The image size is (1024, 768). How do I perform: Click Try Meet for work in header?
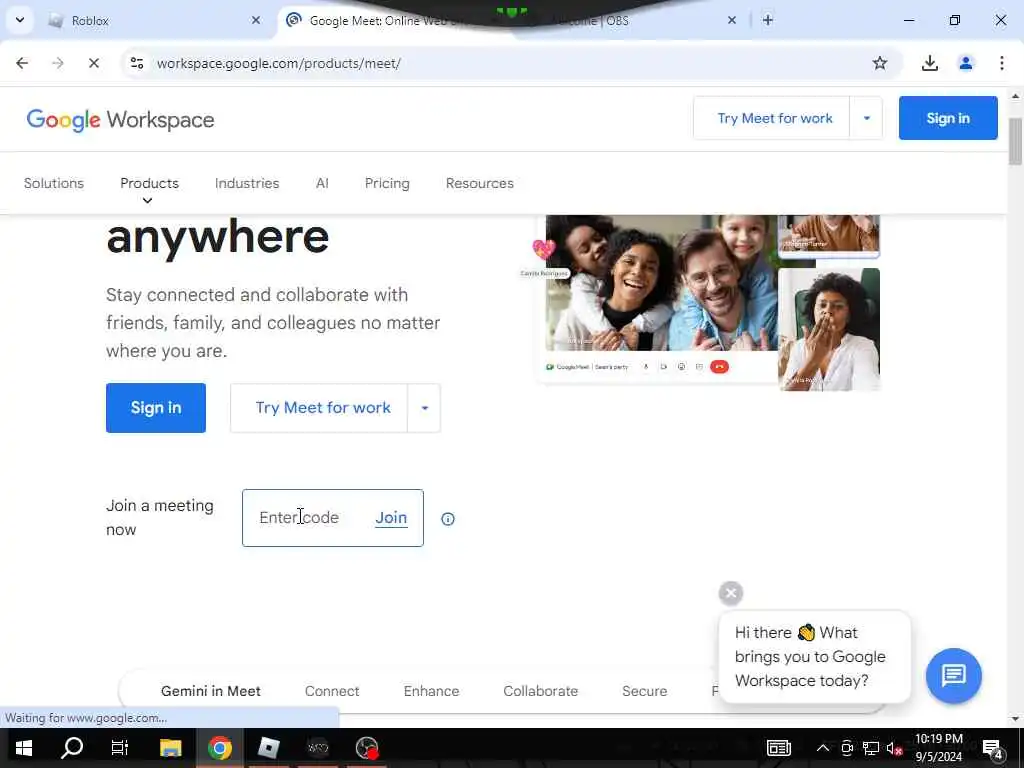[774, 118]
